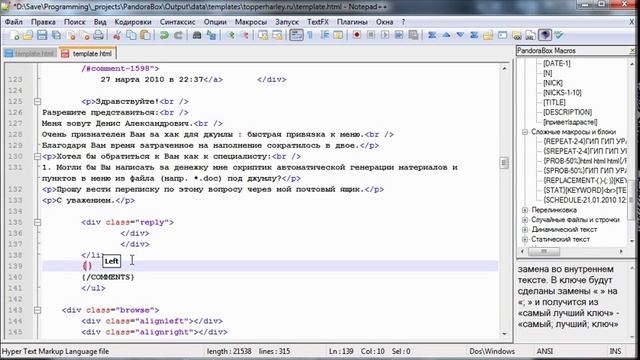The image size is (640, 360).
Task: Click the blue up-triangle plugin icon
Action: [x=446, y=36]
